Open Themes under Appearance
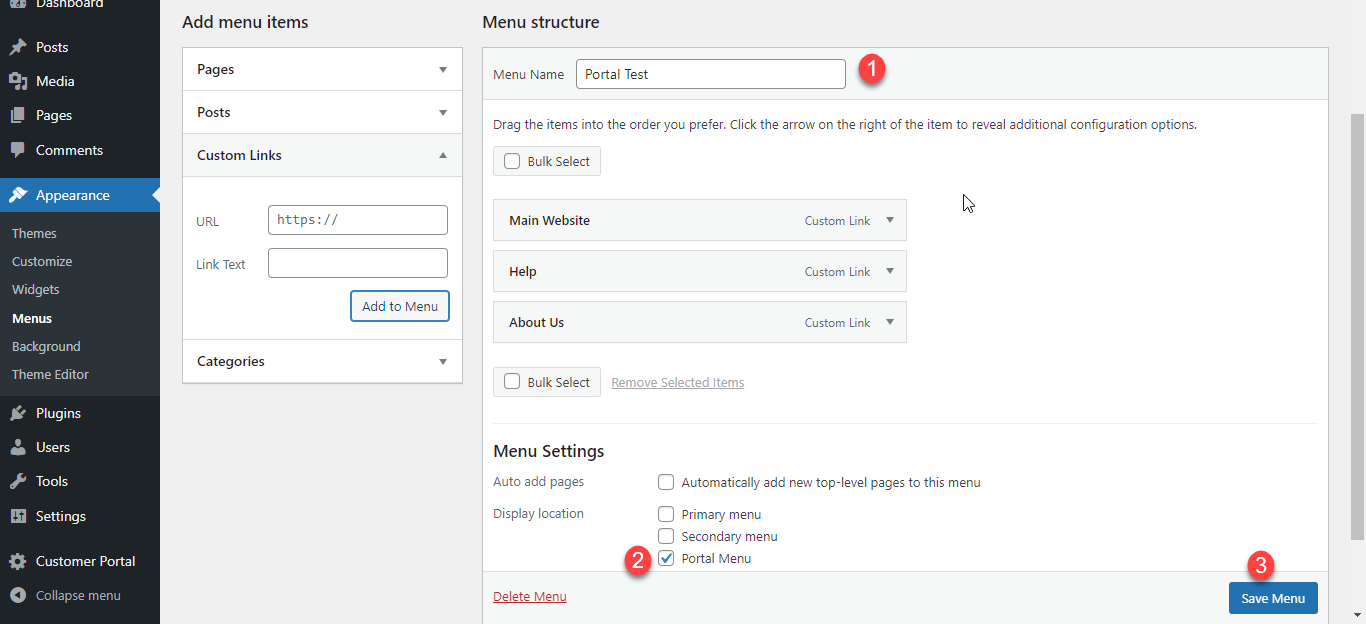Viewport: 1366px width, 624px height. point(34,233)
